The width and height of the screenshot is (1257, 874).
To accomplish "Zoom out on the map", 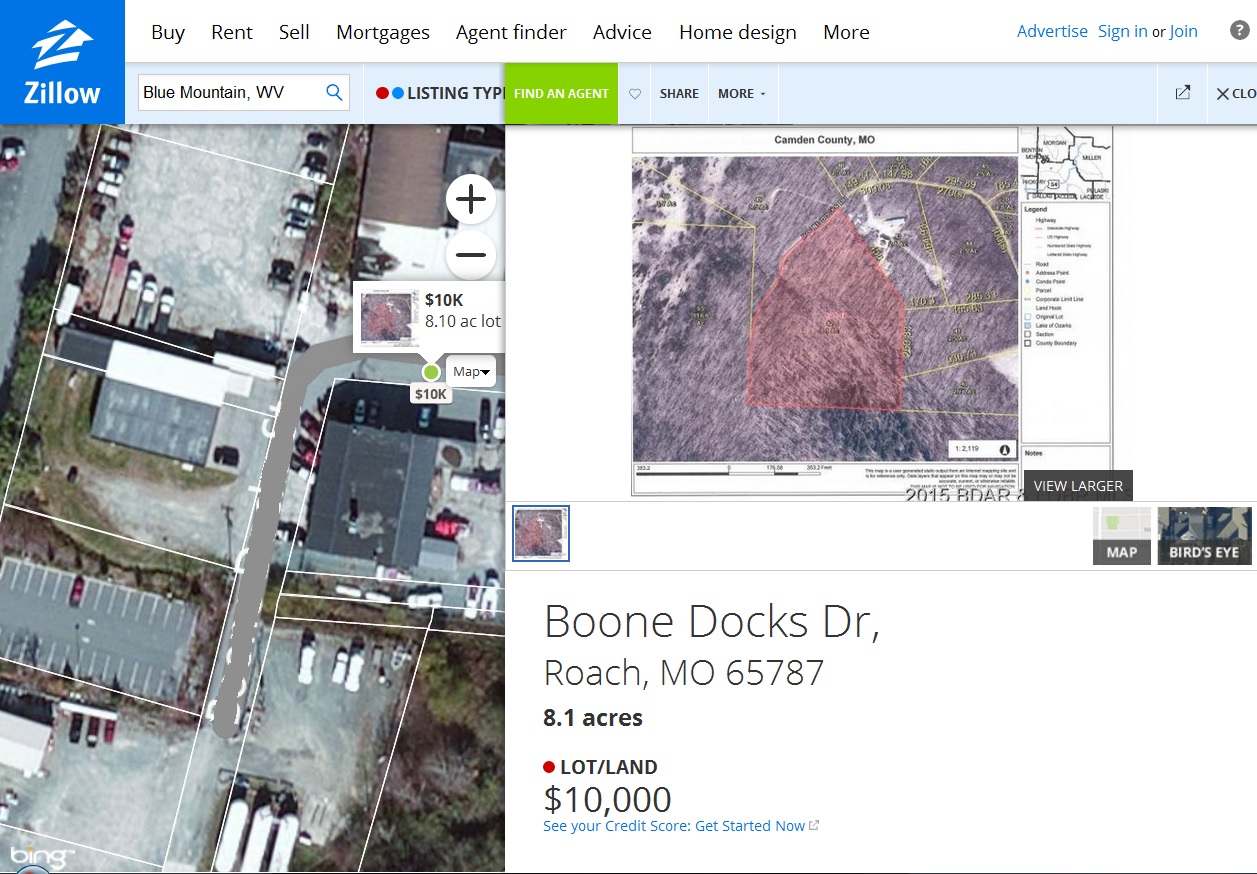I will (470, 254).
